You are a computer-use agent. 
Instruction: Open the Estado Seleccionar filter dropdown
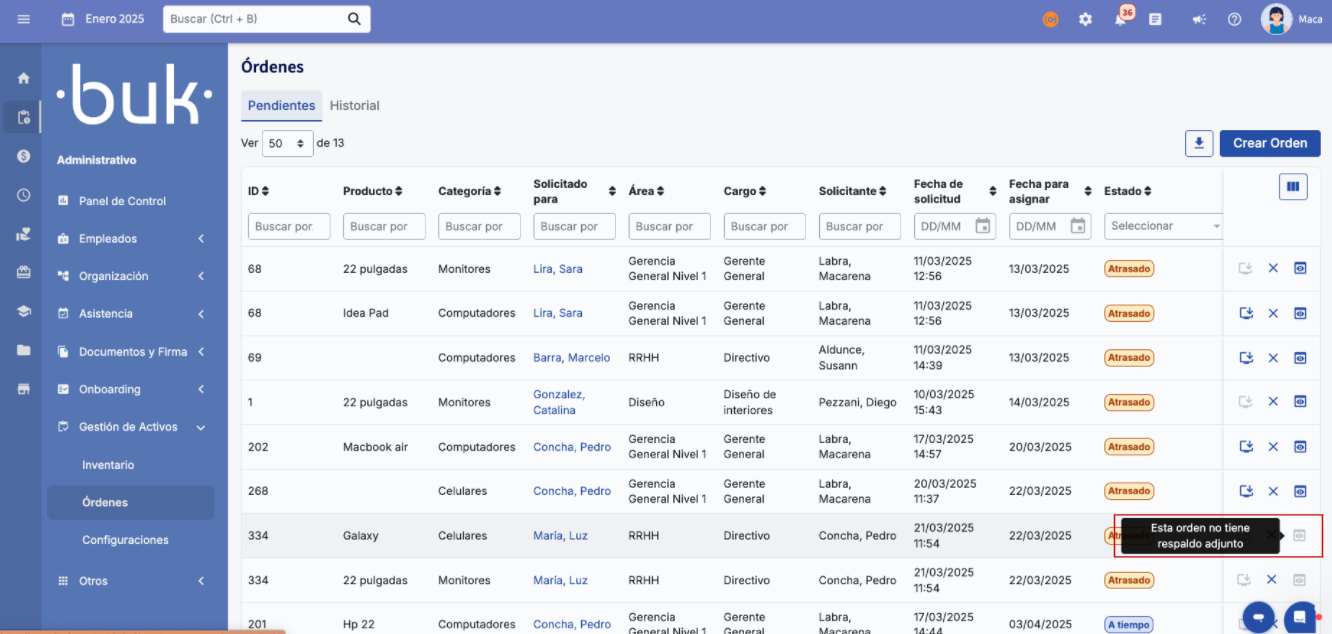pyautogui.click(x=1164, y=226)
